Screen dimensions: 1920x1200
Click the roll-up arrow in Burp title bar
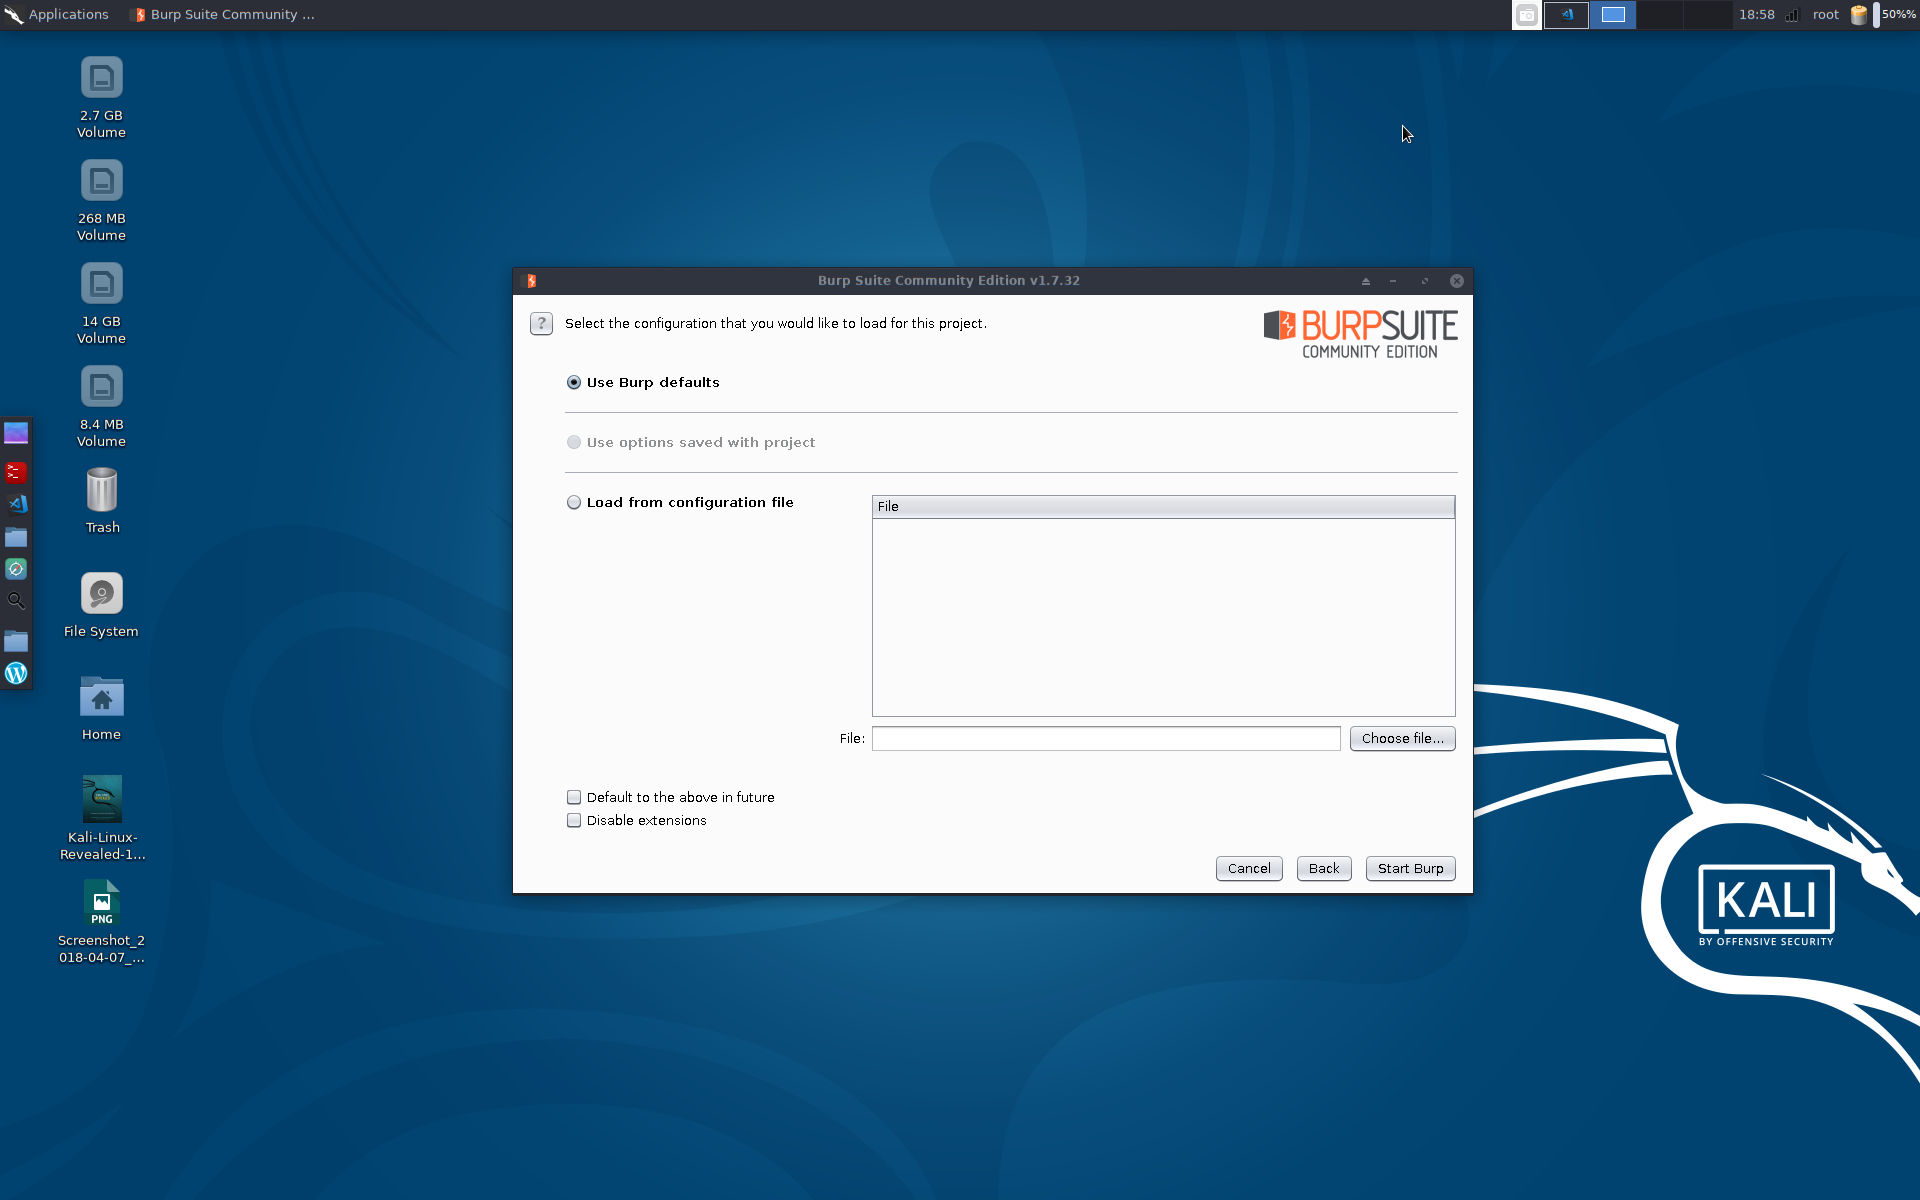click(1365, 281)
